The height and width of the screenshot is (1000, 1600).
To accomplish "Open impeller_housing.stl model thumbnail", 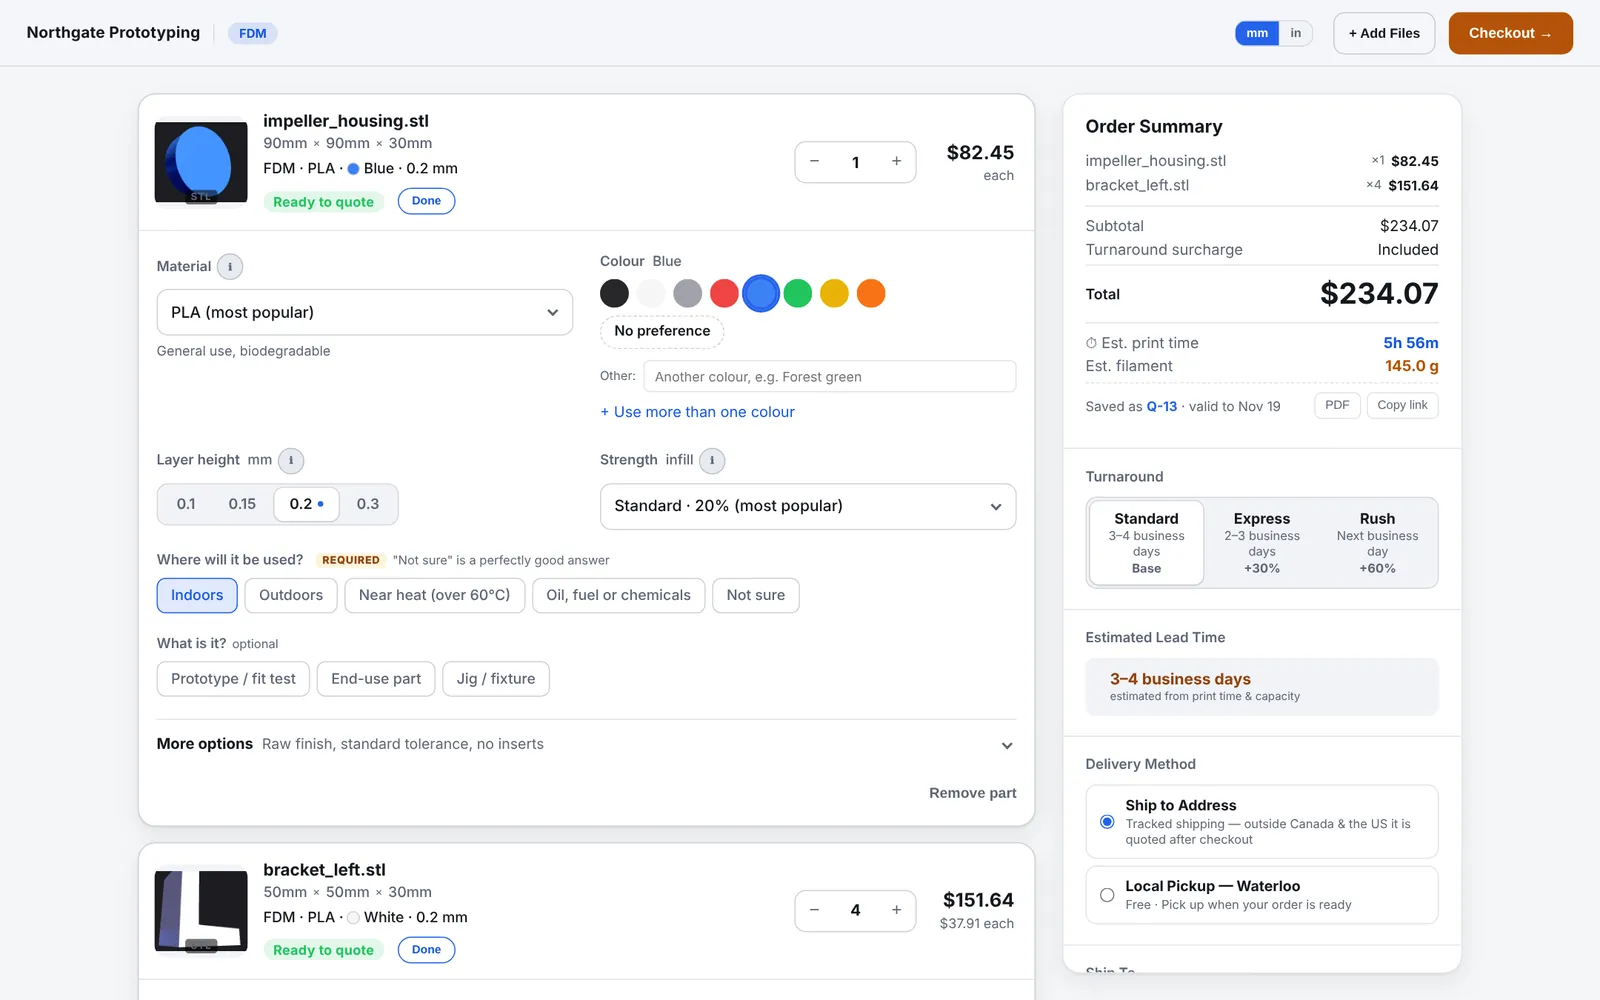I will point(201,162).
